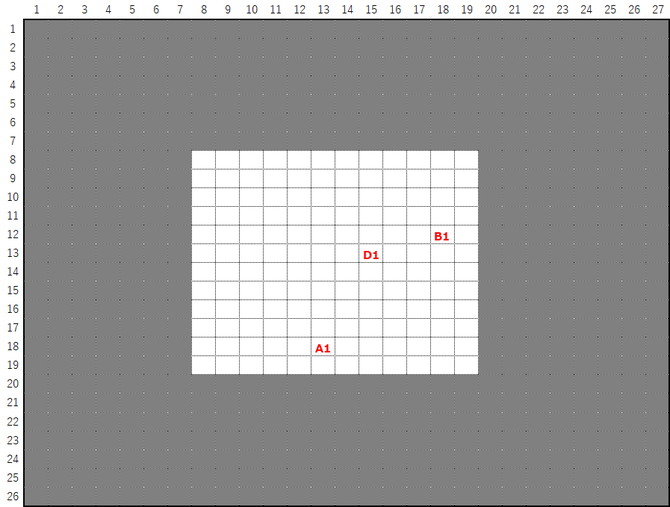Click column header number 5
The width and height of the screenshot is (670, 507).
pos(132,9)
